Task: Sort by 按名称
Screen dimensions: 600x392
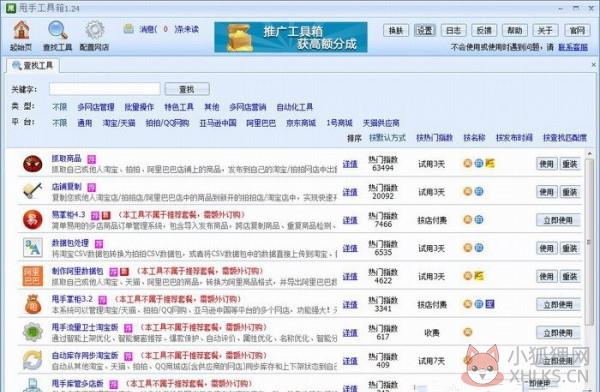Action: click(x=474, y=138)
